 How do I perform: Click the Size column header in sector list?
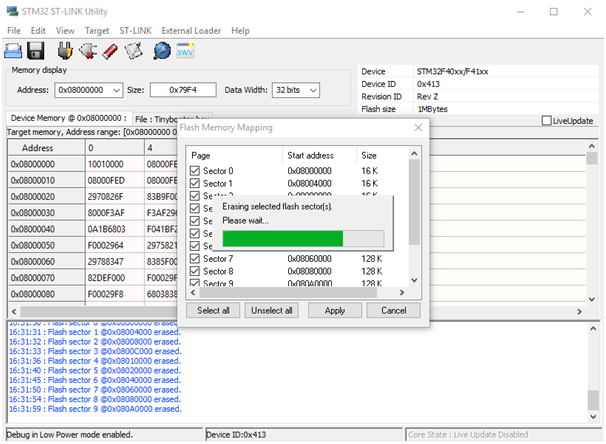pyautogui.click(x=382, y=155)
